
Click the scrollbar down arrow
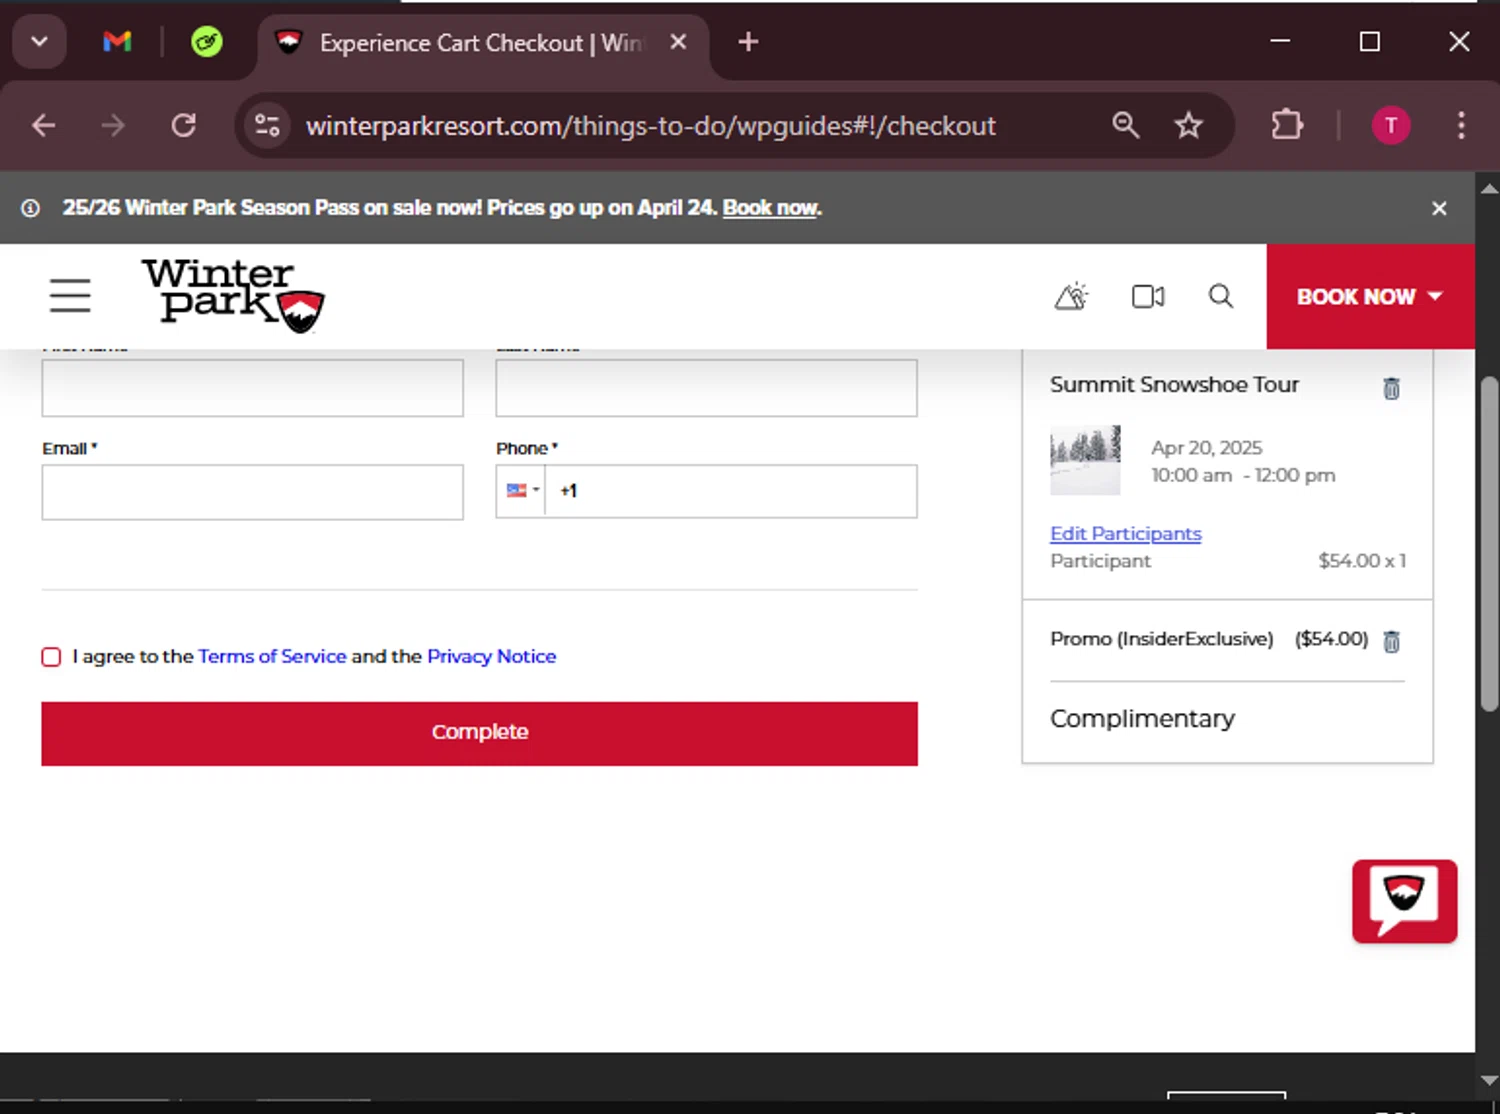pos(1488,1080)
